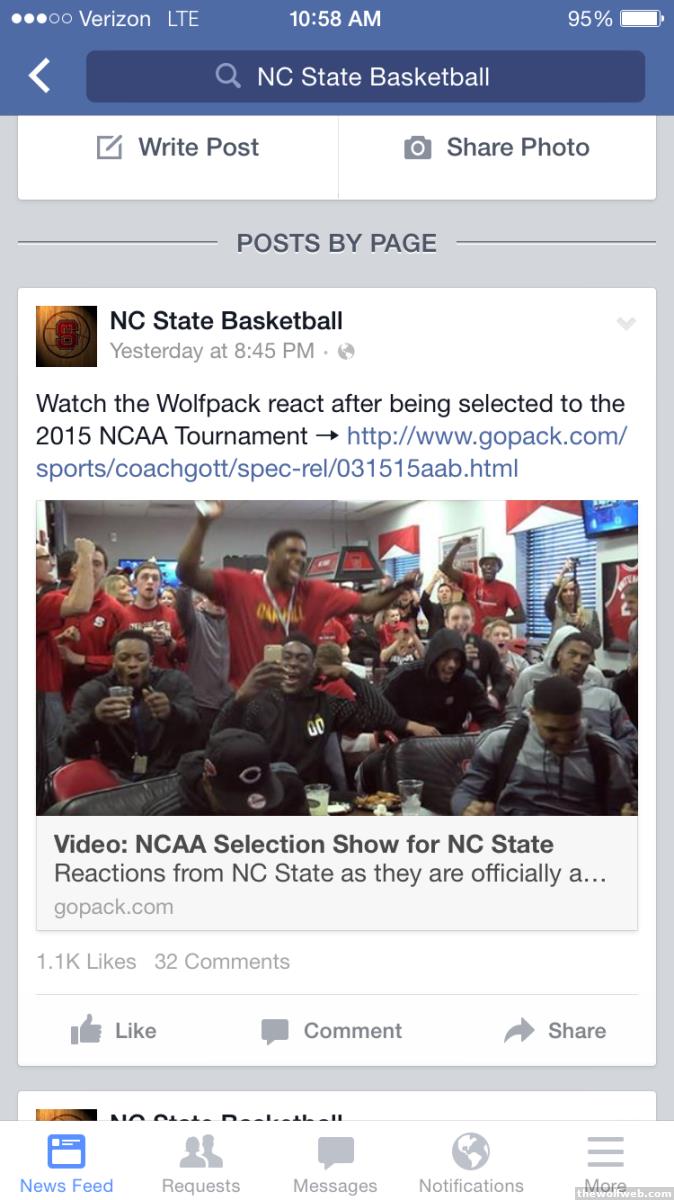Viewport: 674px width, 1200px height.
Task: Open the NC State Basketball profile picture
Action: click(x=66, y=336)
